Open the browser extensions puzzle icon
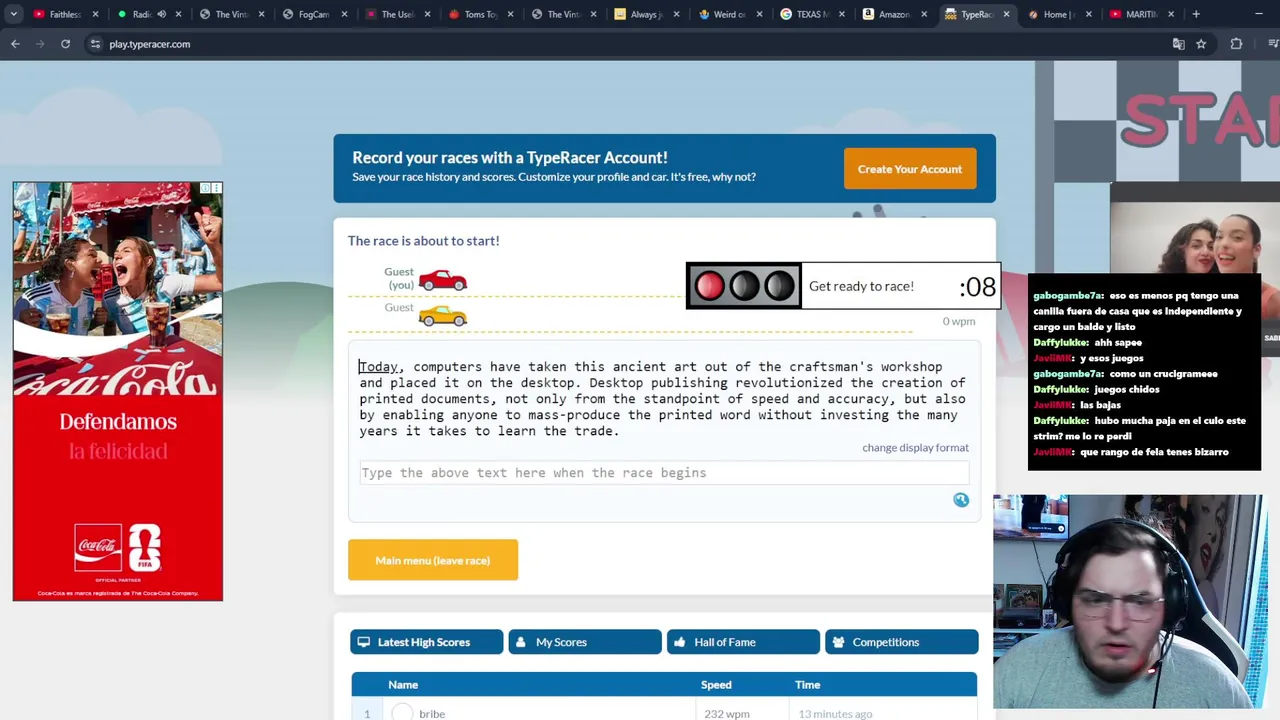Image resolution: width=1280 pixels, height=720 pixels. point(1236,44)
